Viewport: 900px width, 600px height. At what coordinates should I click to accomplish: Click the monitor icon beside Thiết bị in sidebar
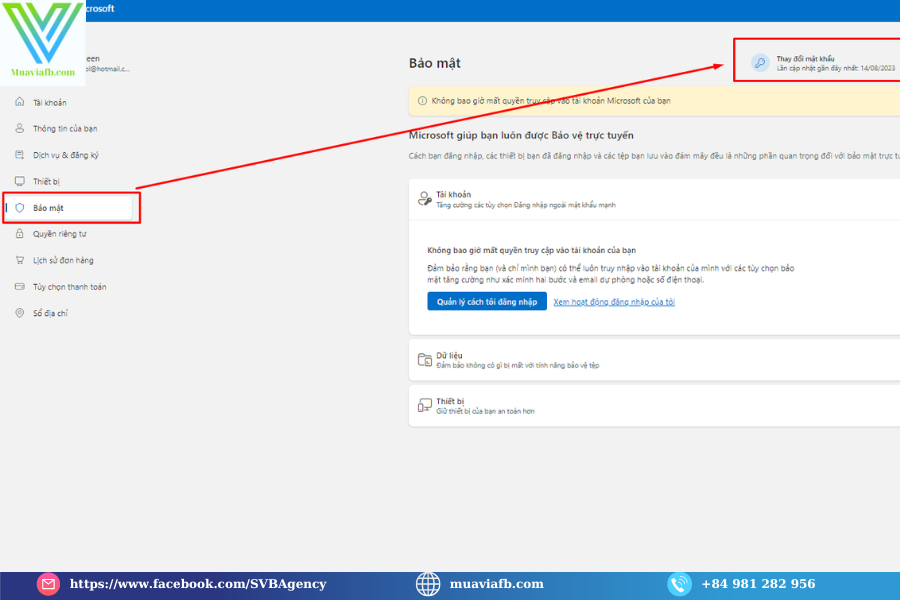20,181
